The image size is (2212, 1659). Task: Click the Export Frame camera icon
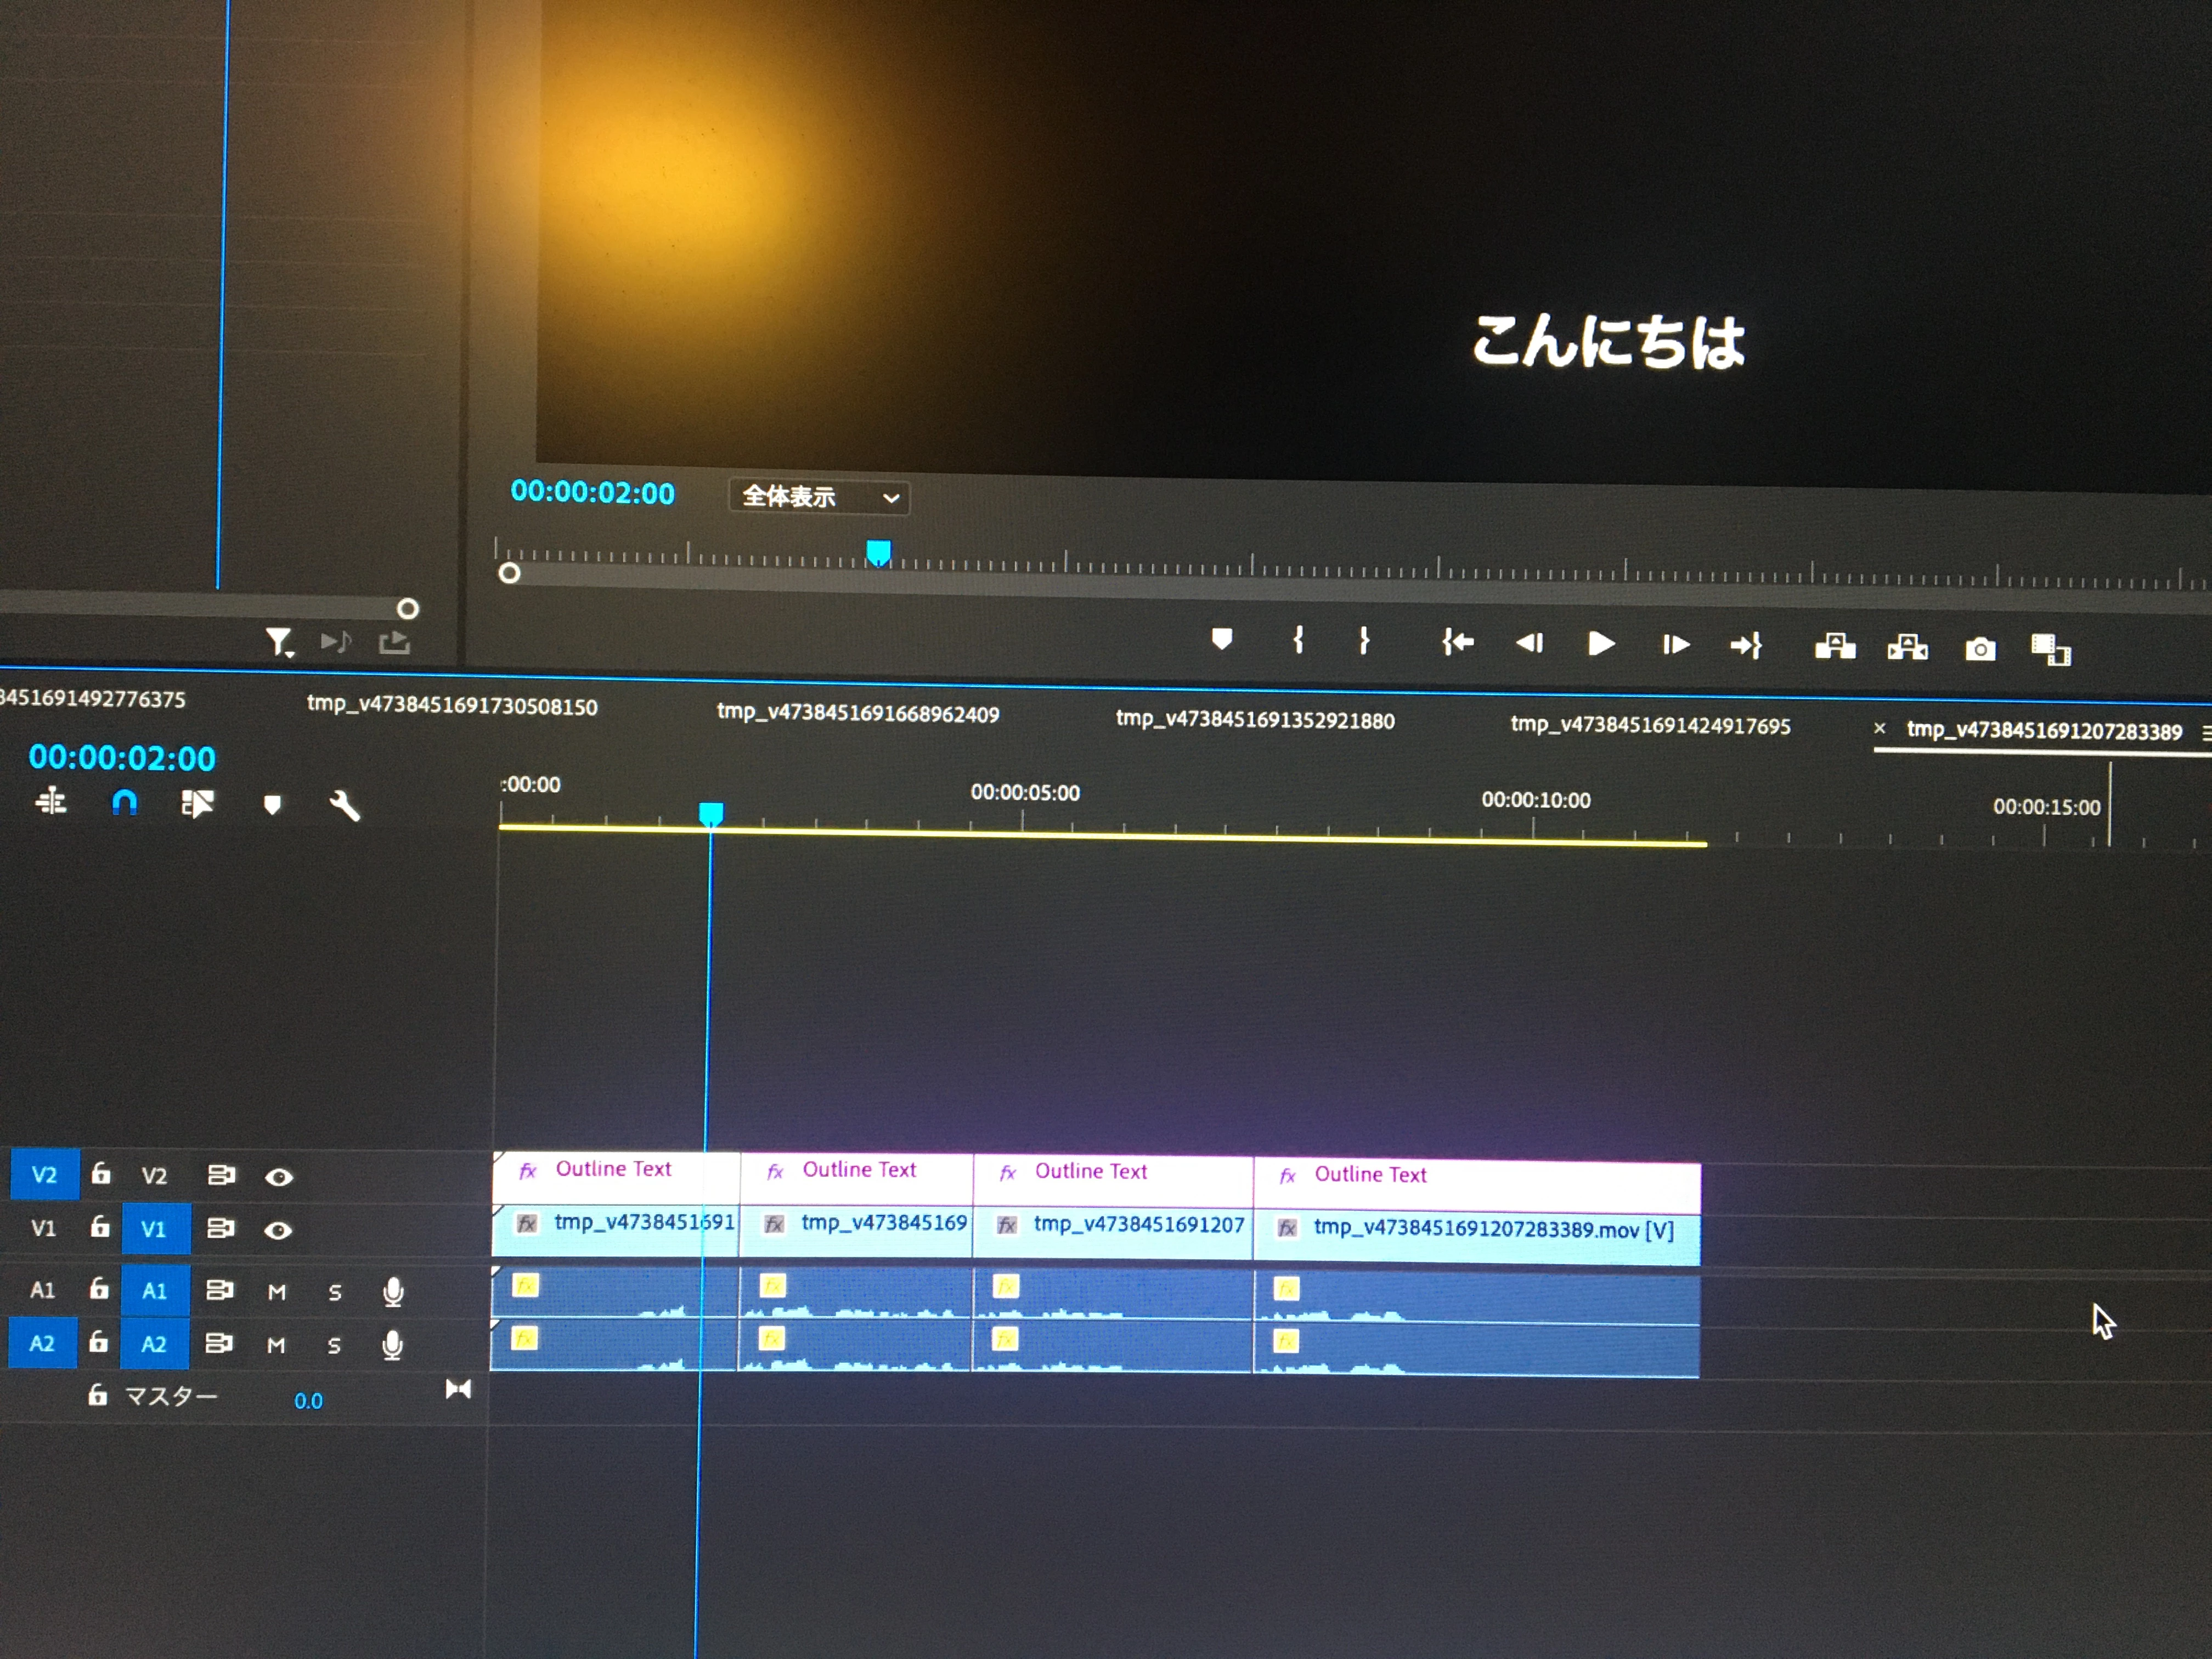(1980, 650)
